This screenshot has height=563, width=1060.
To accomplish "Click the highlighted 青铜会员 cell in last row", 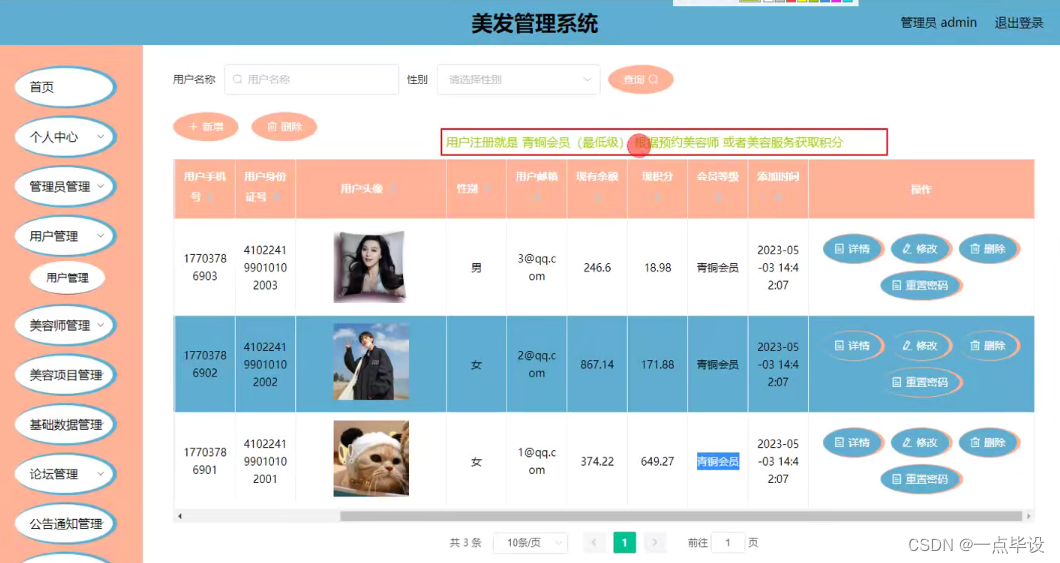I will (x=717, y=462).
